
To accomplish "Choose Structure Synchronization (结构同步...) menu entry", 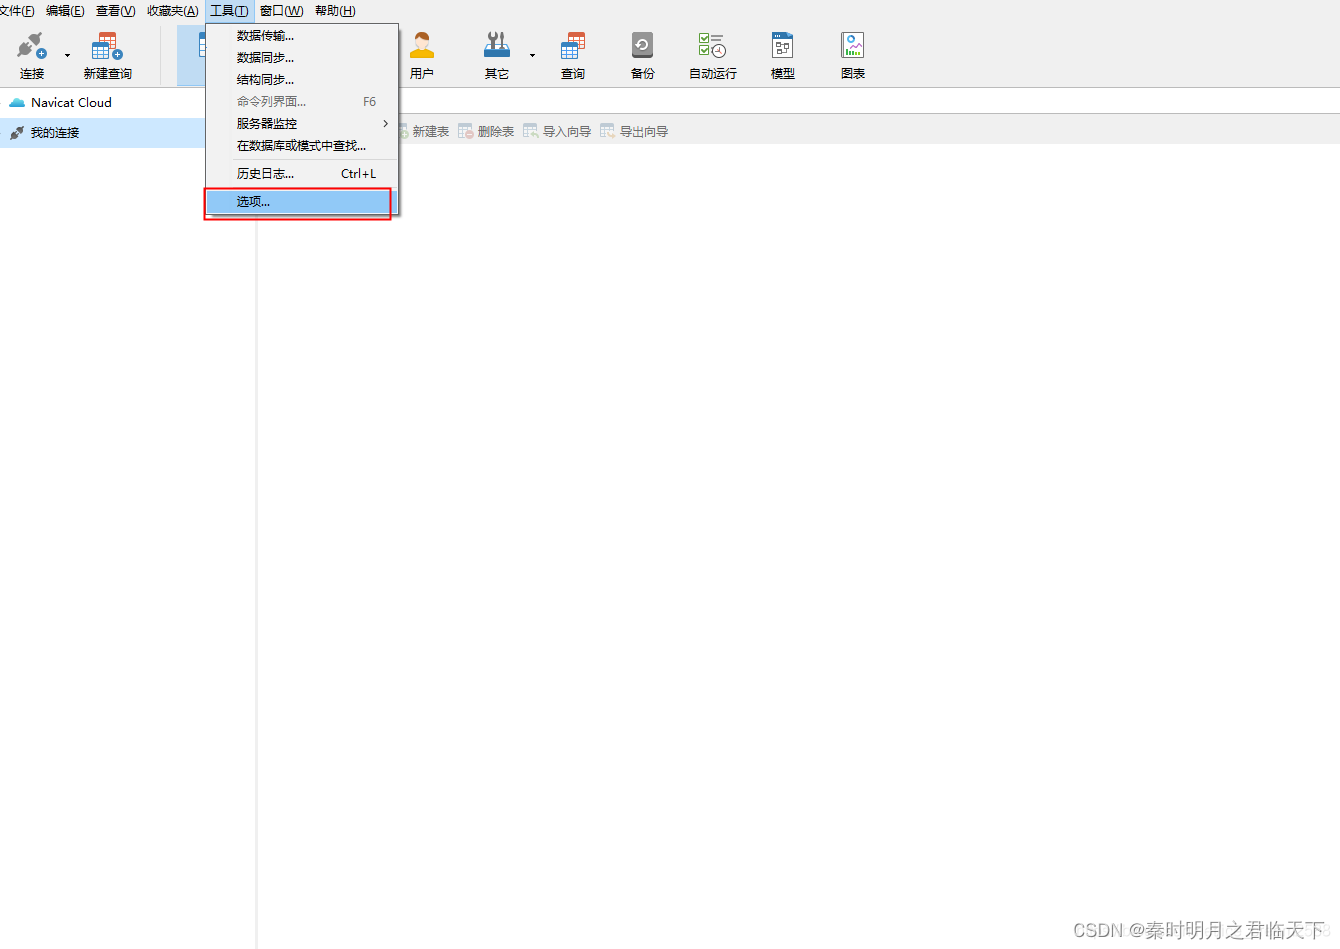I will [302, 79].
